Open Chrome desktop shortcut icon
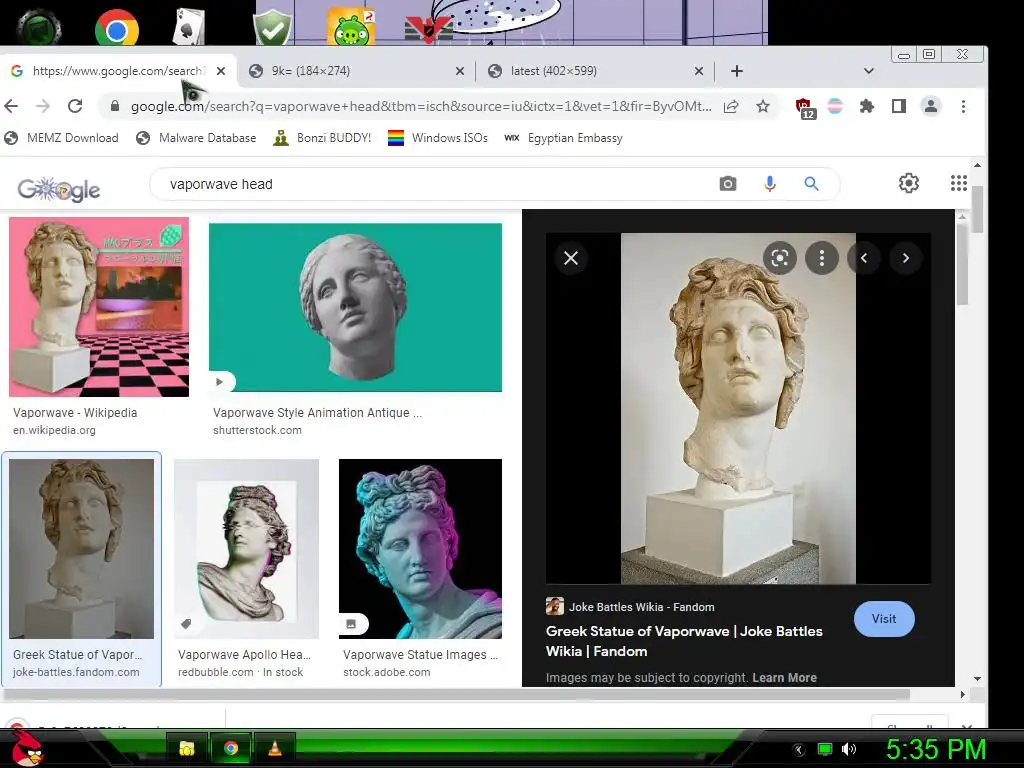Viewport: 1024px width, 768px height. (x=116, y=27)
